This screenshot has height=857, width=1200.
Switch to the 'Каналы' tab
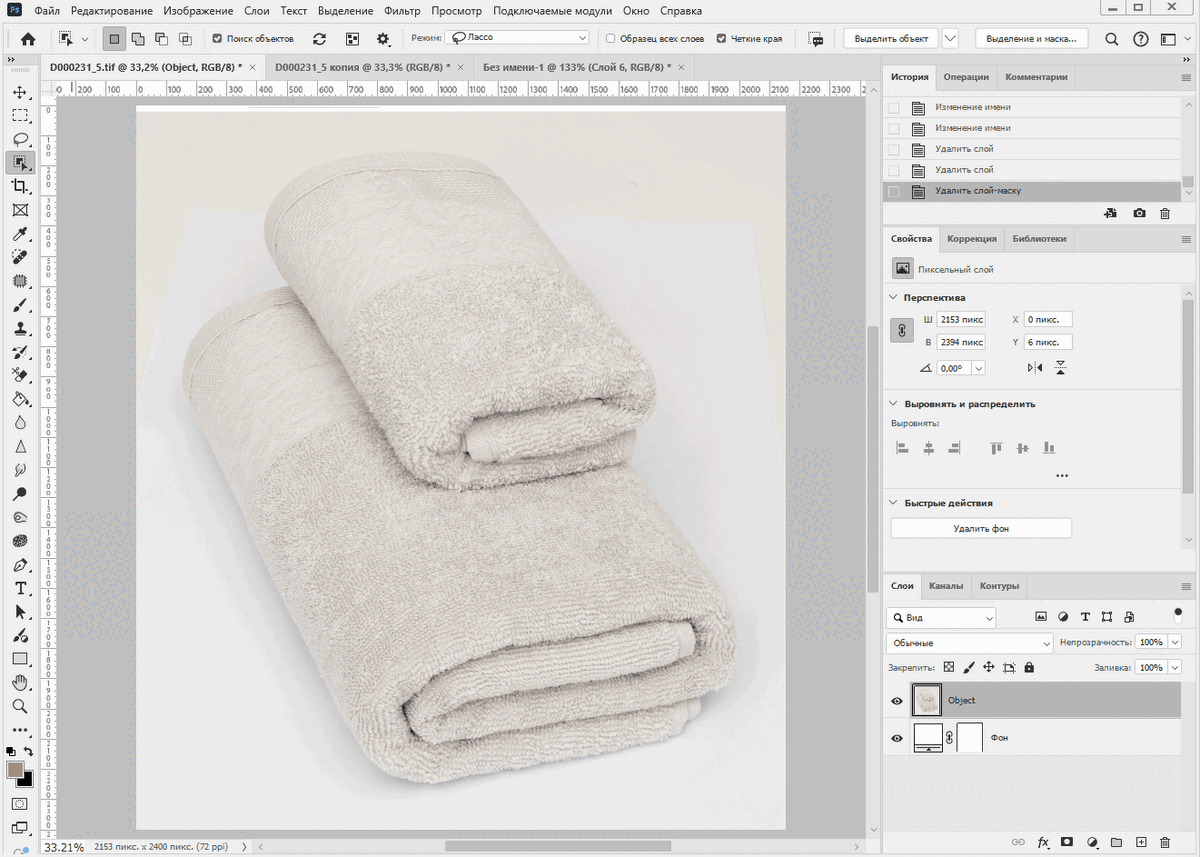945,586
